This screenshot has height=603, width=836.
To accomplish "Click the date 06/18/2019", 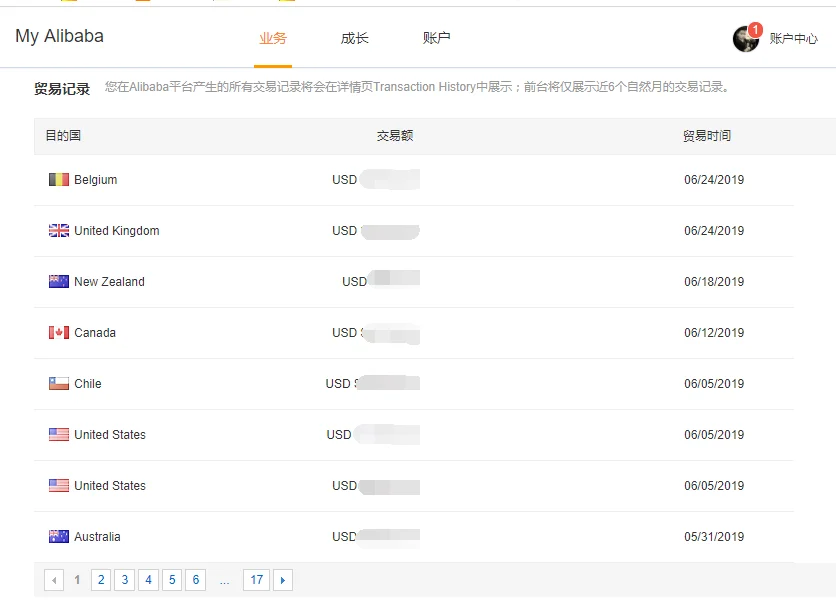I will pos(714,282).
